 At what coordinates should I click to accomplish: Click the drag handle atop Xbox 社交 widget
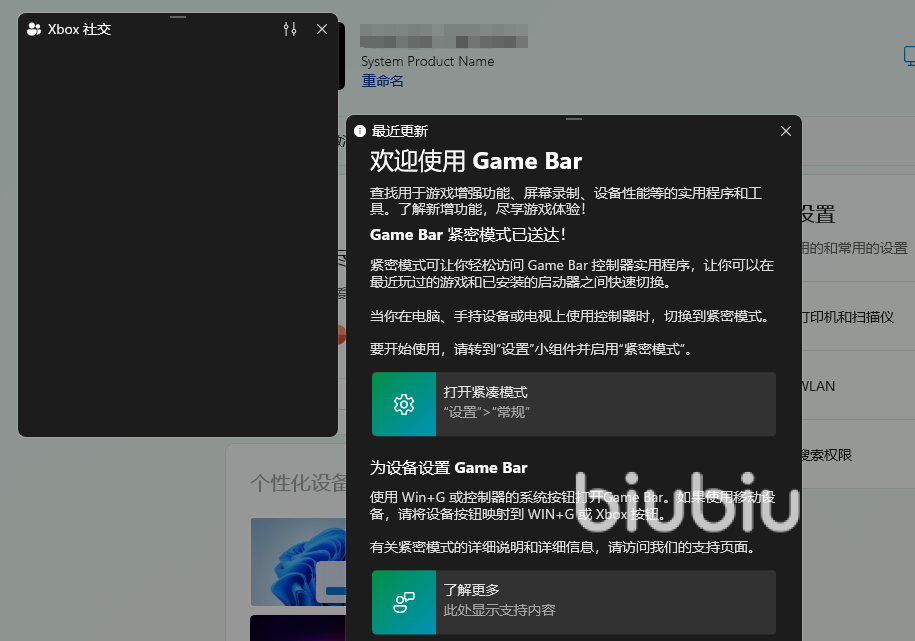tap(178, 17)
